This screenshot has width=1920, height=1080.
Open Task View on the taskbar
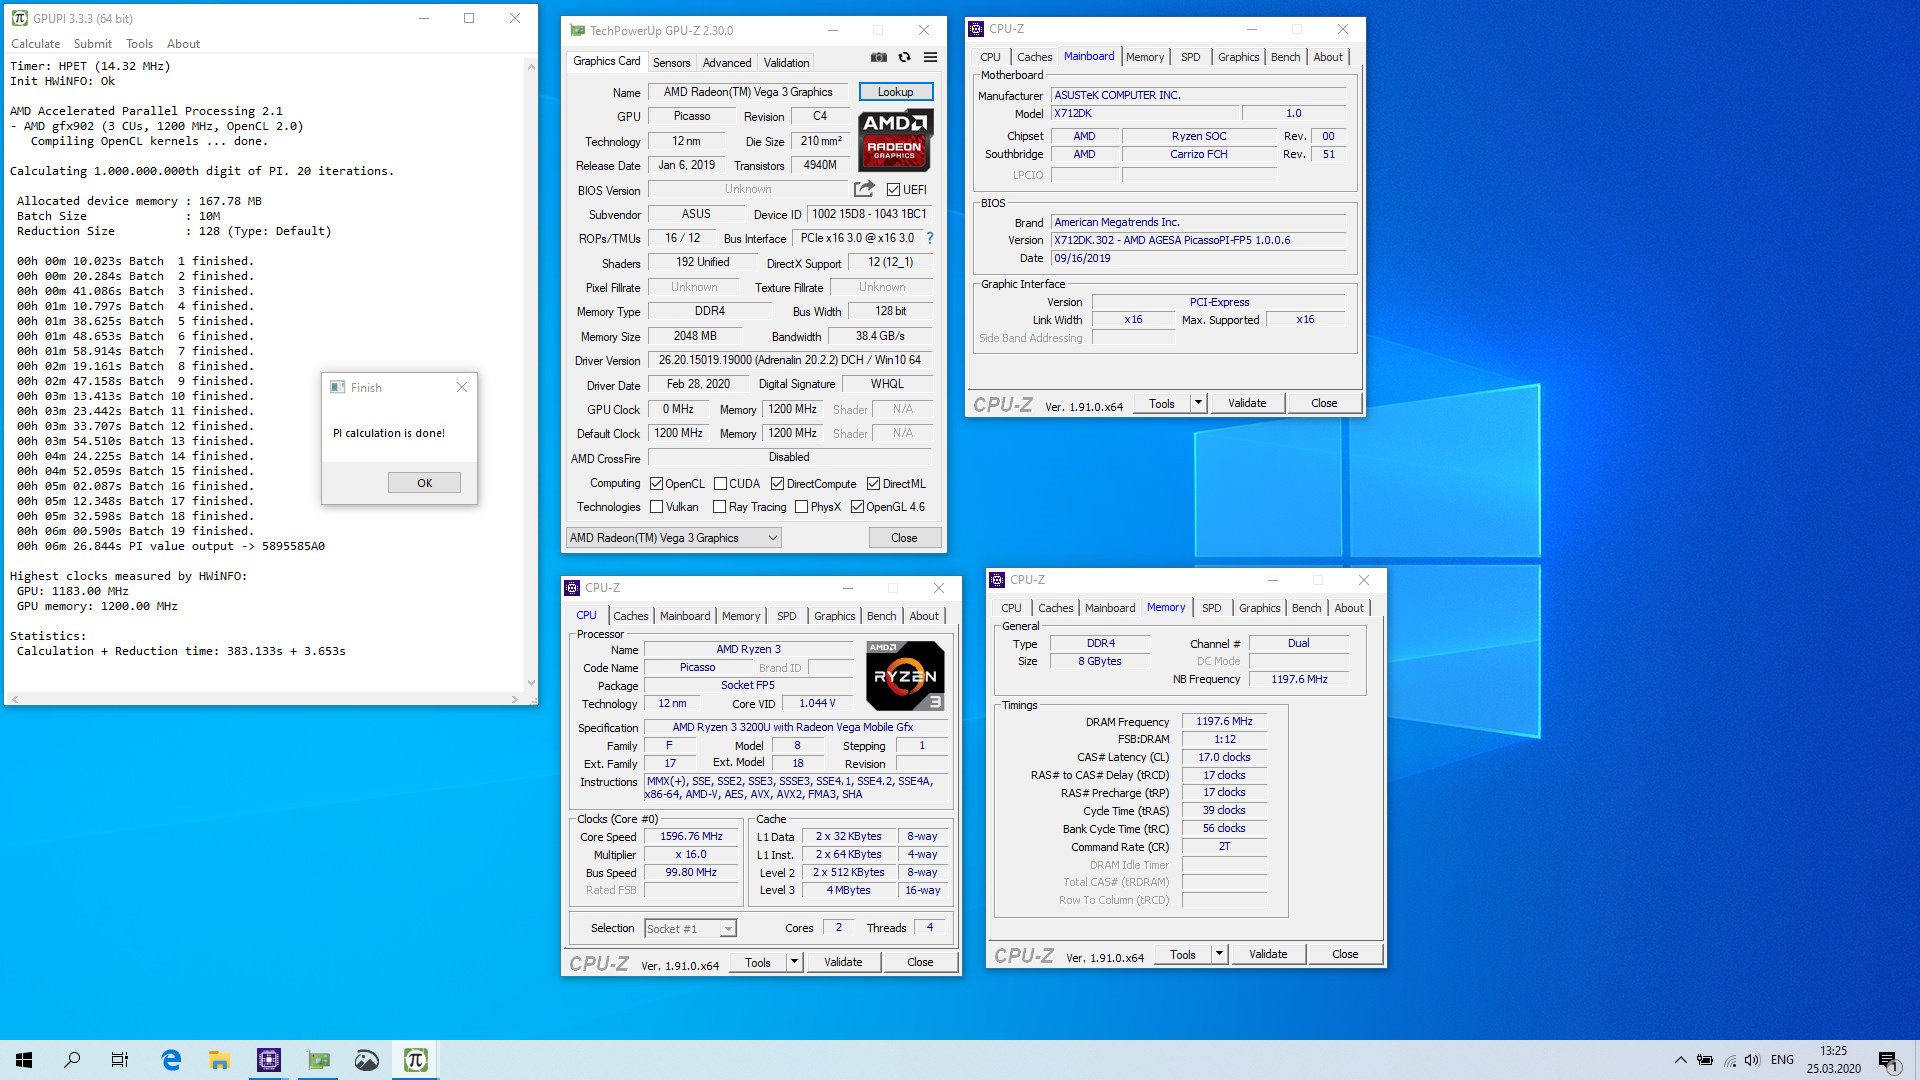(120, 1060)
